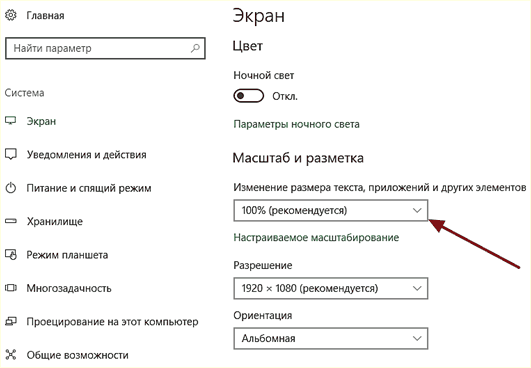Open Настраиваемое масштабирование link
Image resolution: width=531 pixels, height=368 pixels.
(x=316, y=237)
